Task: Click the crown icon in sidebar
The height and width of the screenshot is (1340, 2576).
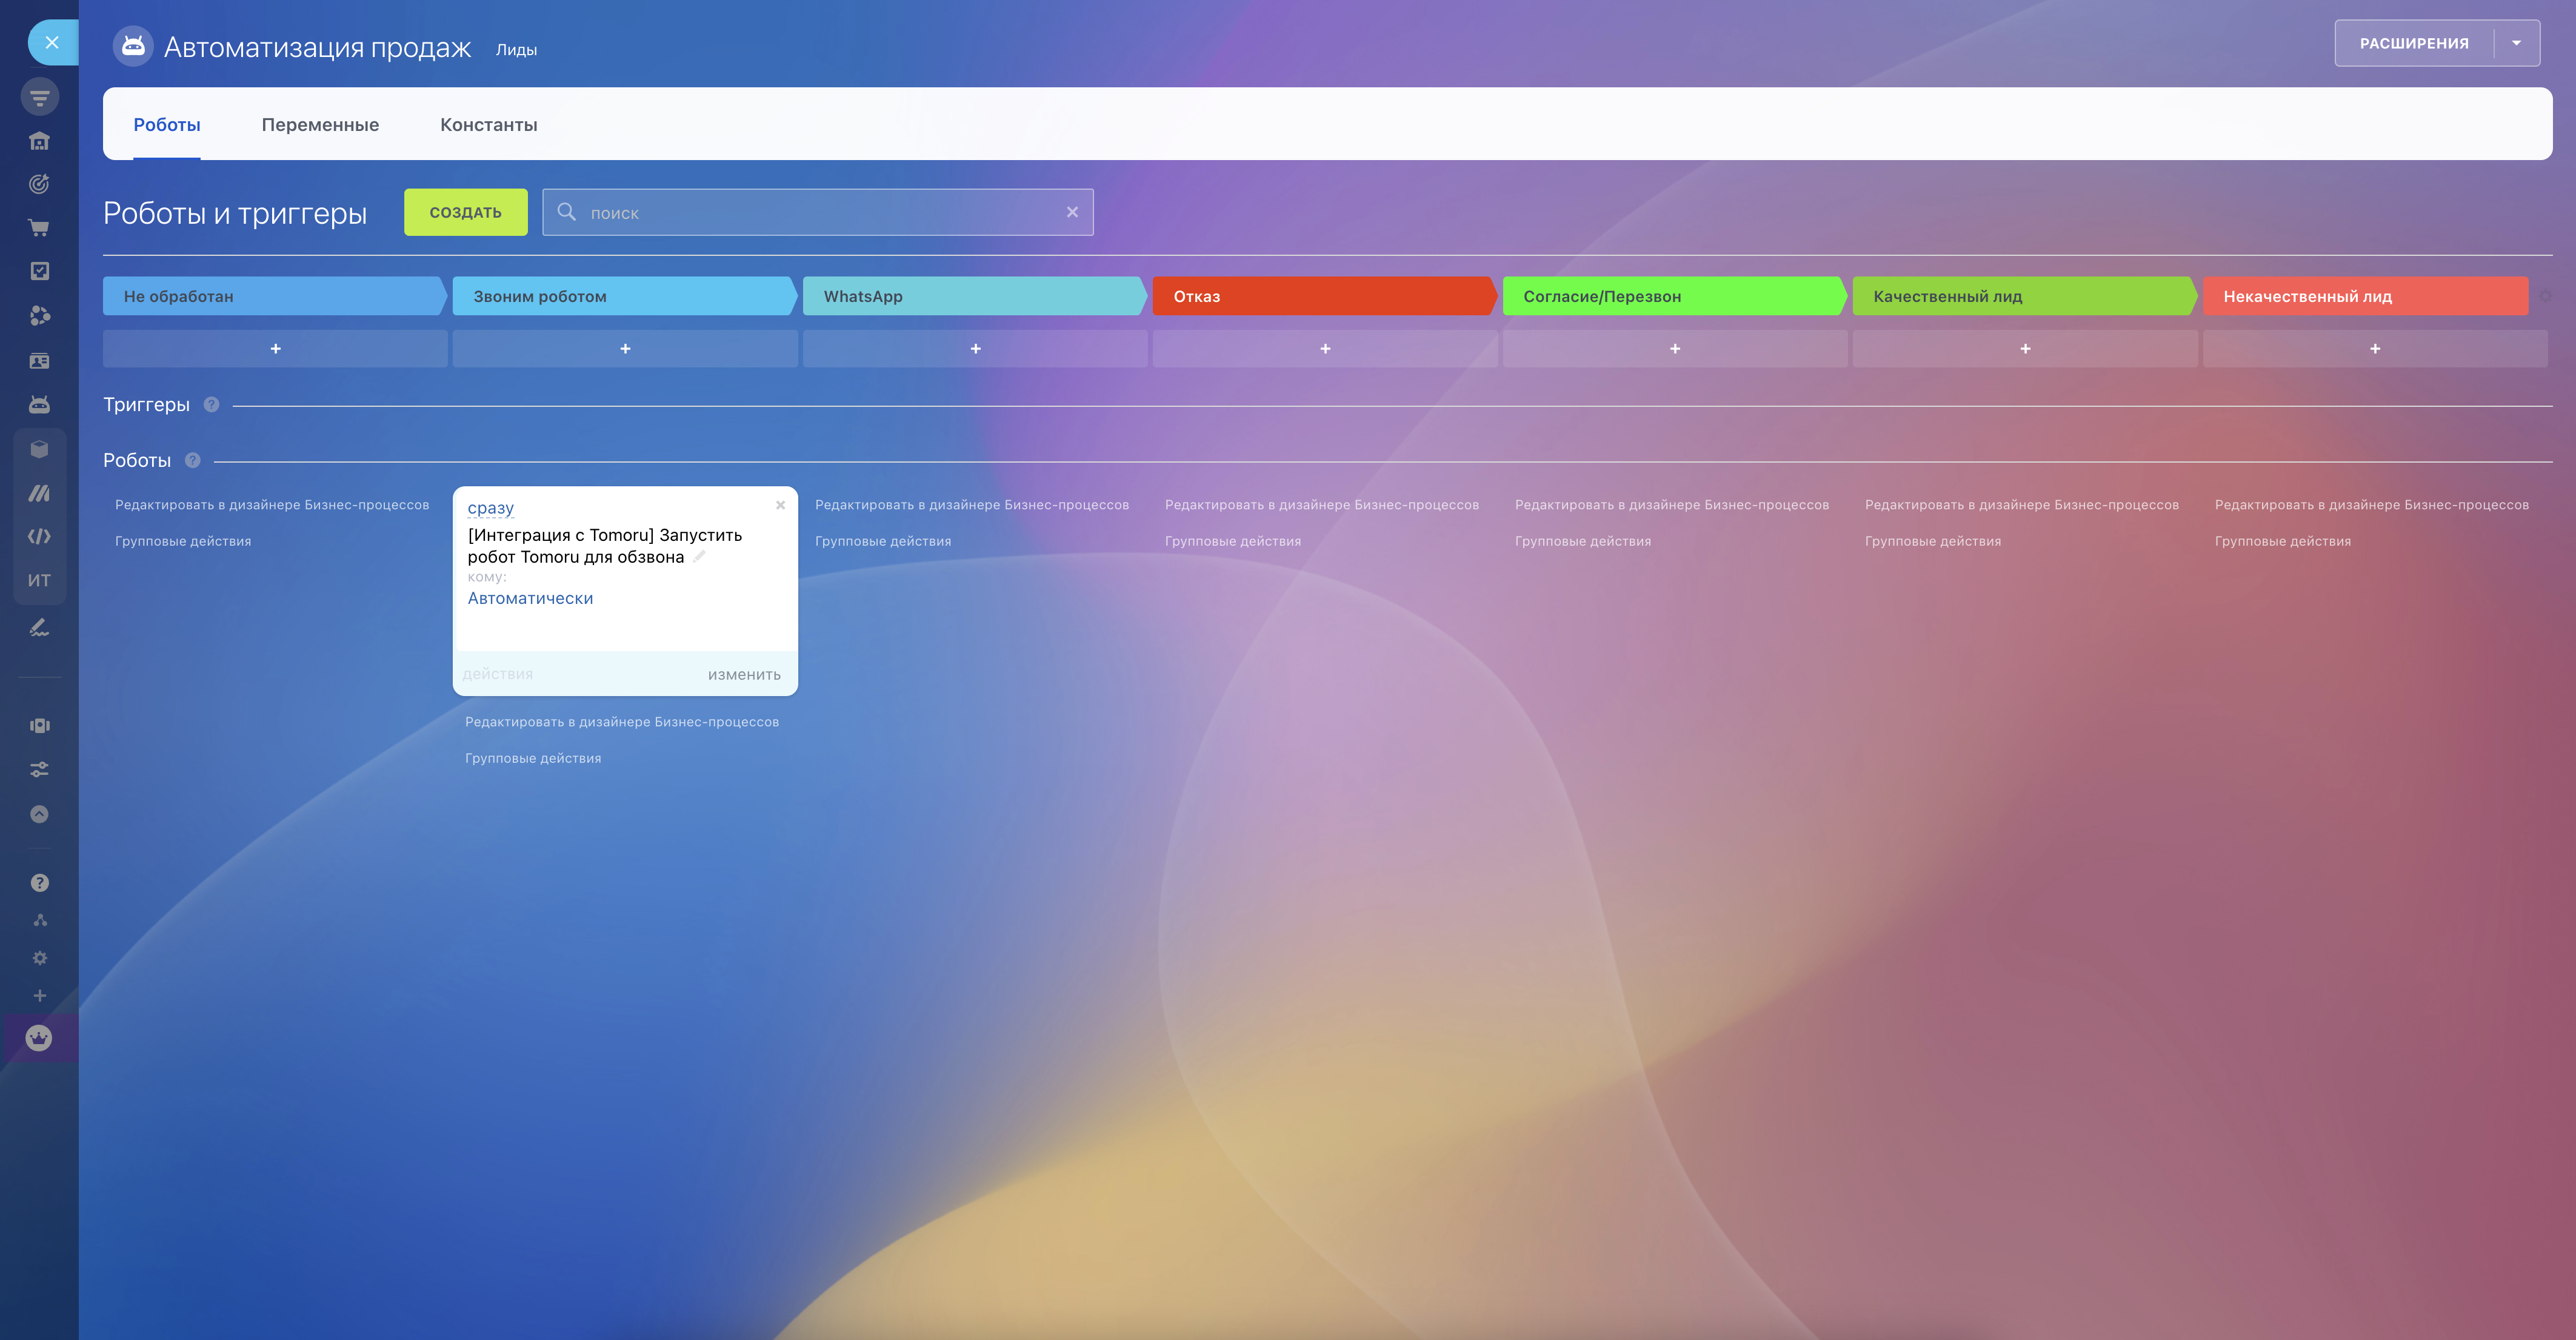Action: [39, 1038]
